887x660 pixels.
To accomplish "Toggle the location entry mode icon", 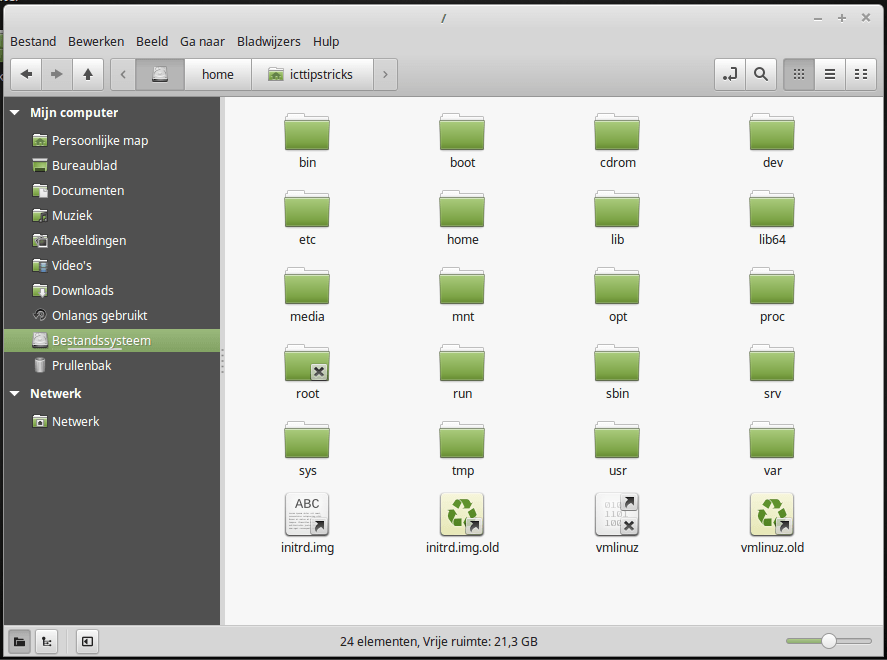I will 730,74.
